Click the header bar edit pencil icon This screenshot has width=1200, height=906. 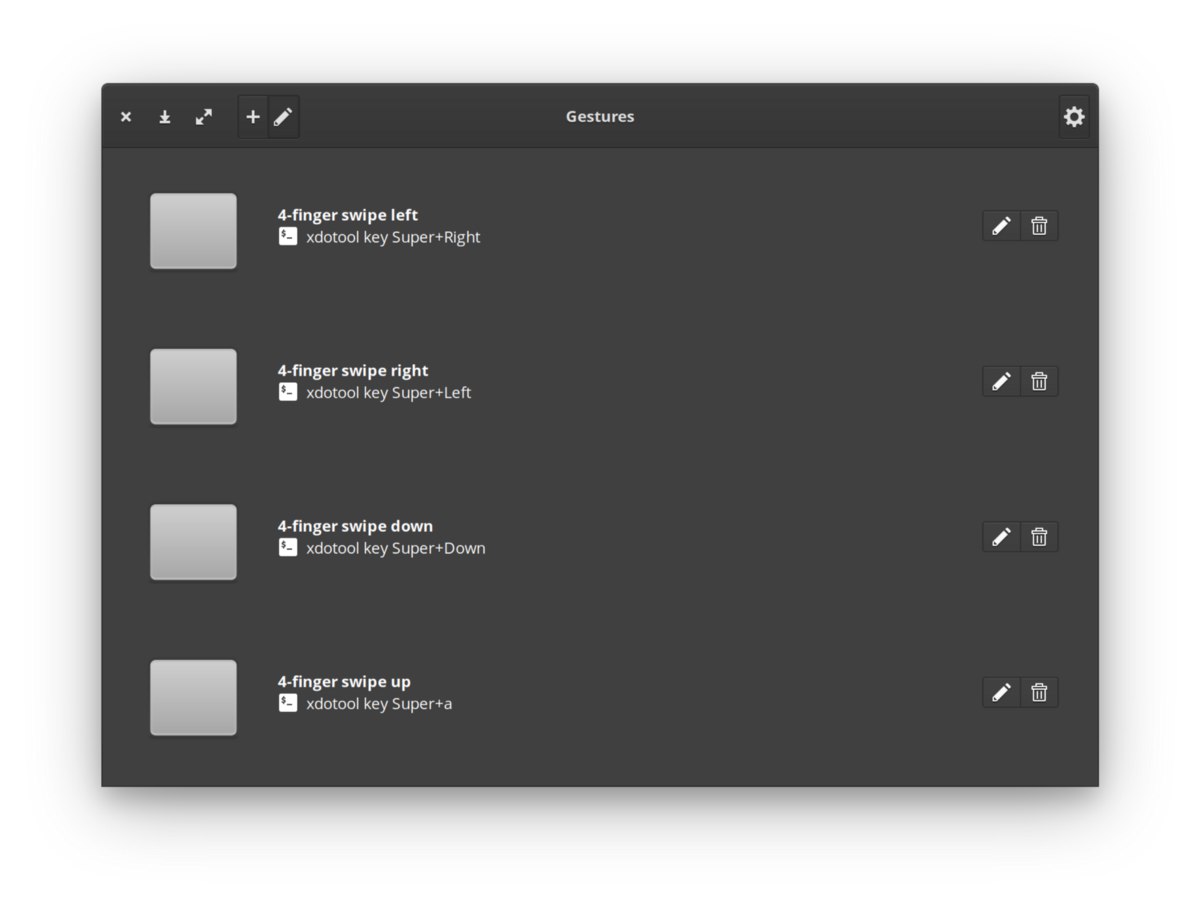(284, 117)
